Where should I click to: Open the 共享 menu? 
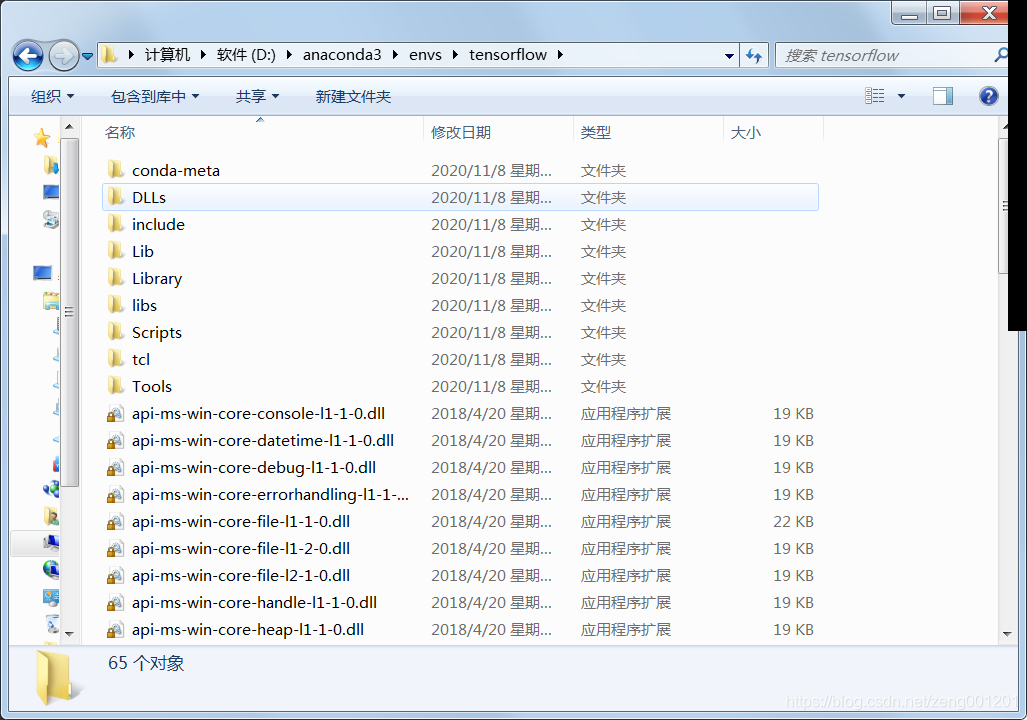(257, 97)
